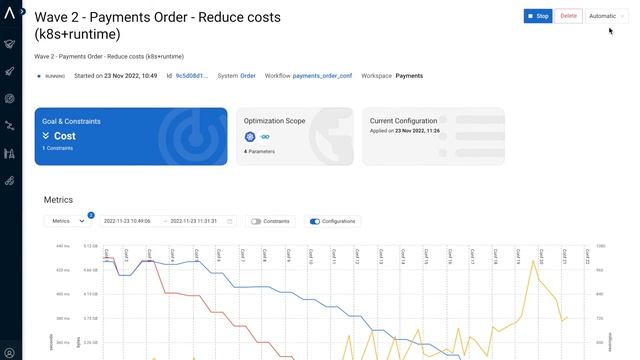
Task: Open the Metrics selection dropdown
Action: 68,221
